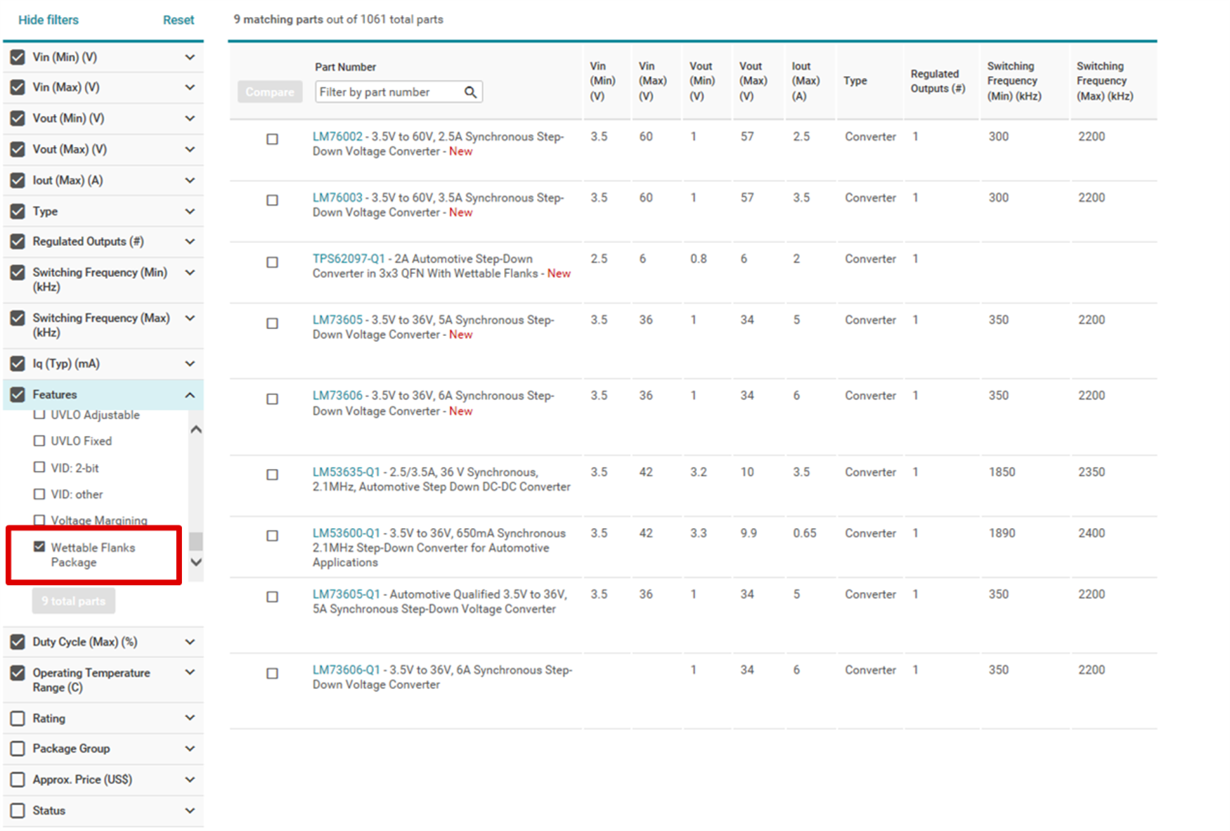Expand the Iout (Max) (A) filter

click(x=190, y=180)
